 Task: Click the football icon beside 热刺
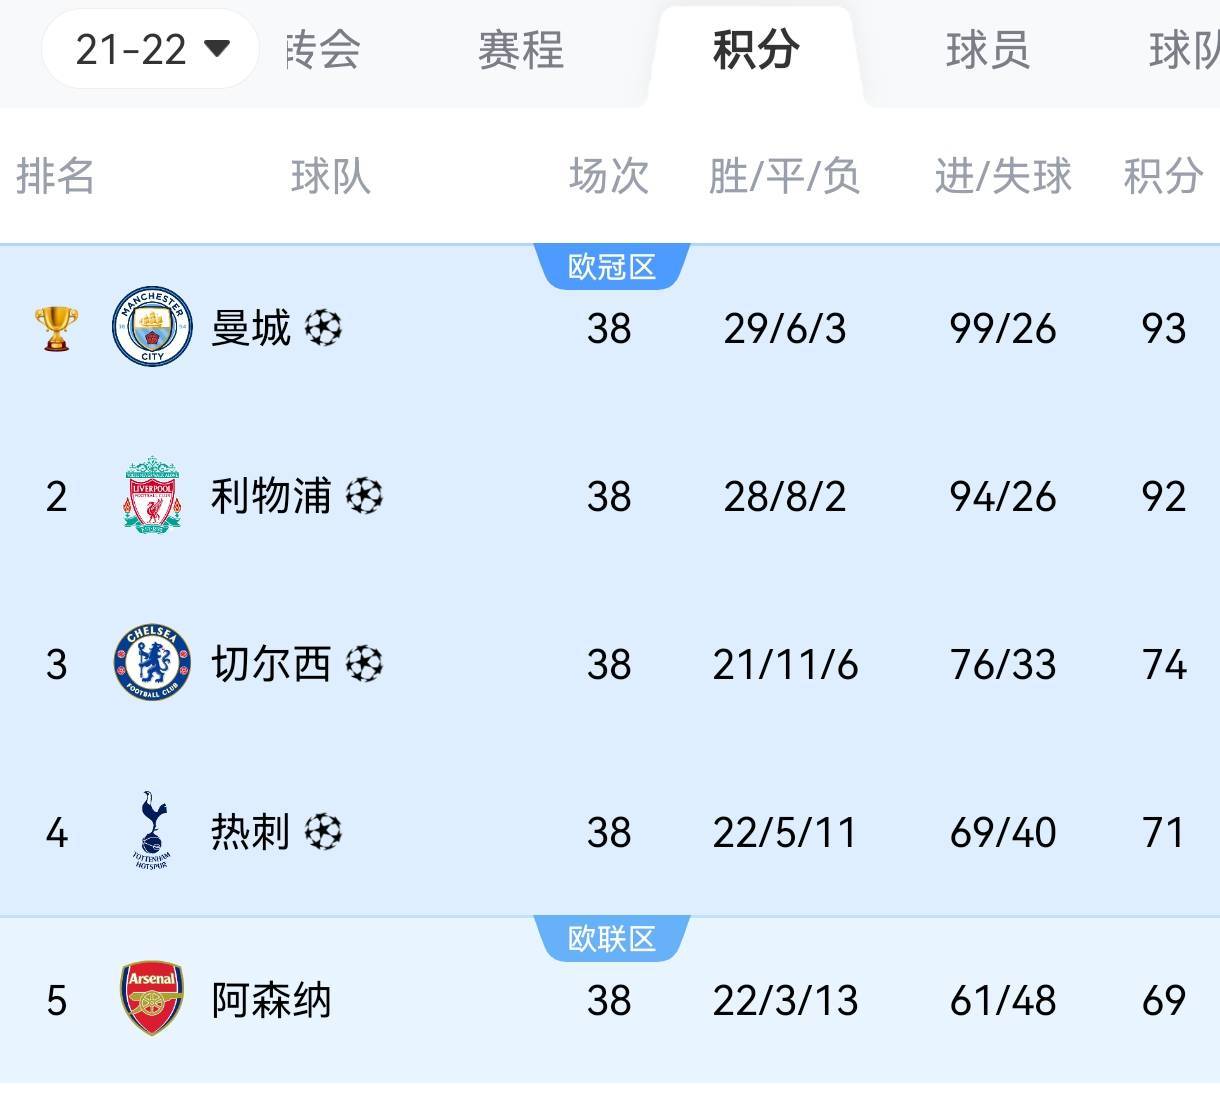(323, 831)
